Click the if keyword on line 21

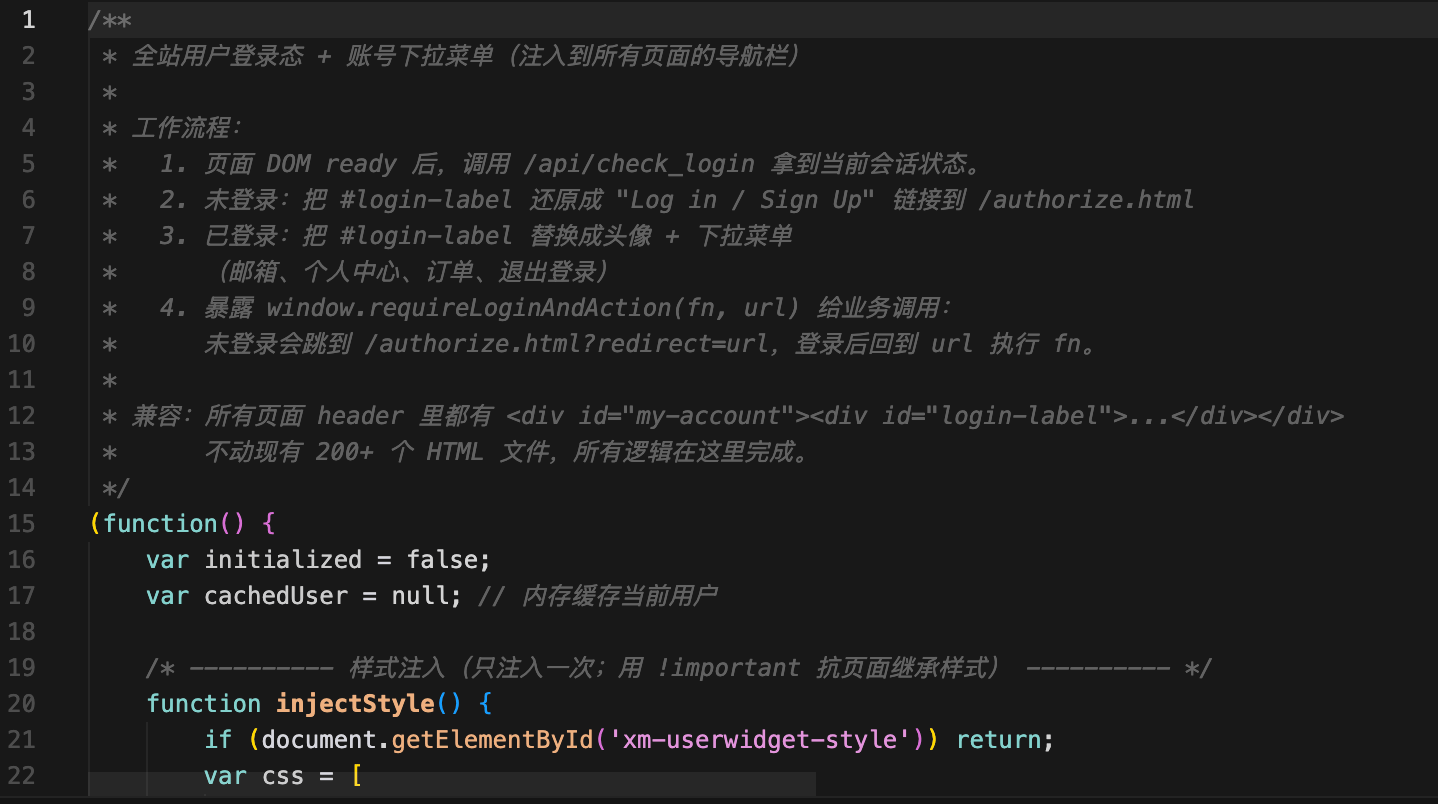219,740
